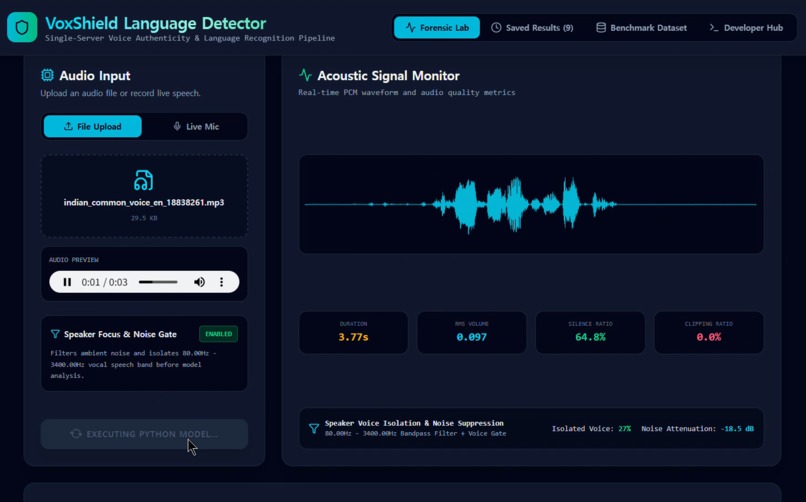Click the filter icon beside Speaker Focus

pyautogui.click(x=55, y=334)
